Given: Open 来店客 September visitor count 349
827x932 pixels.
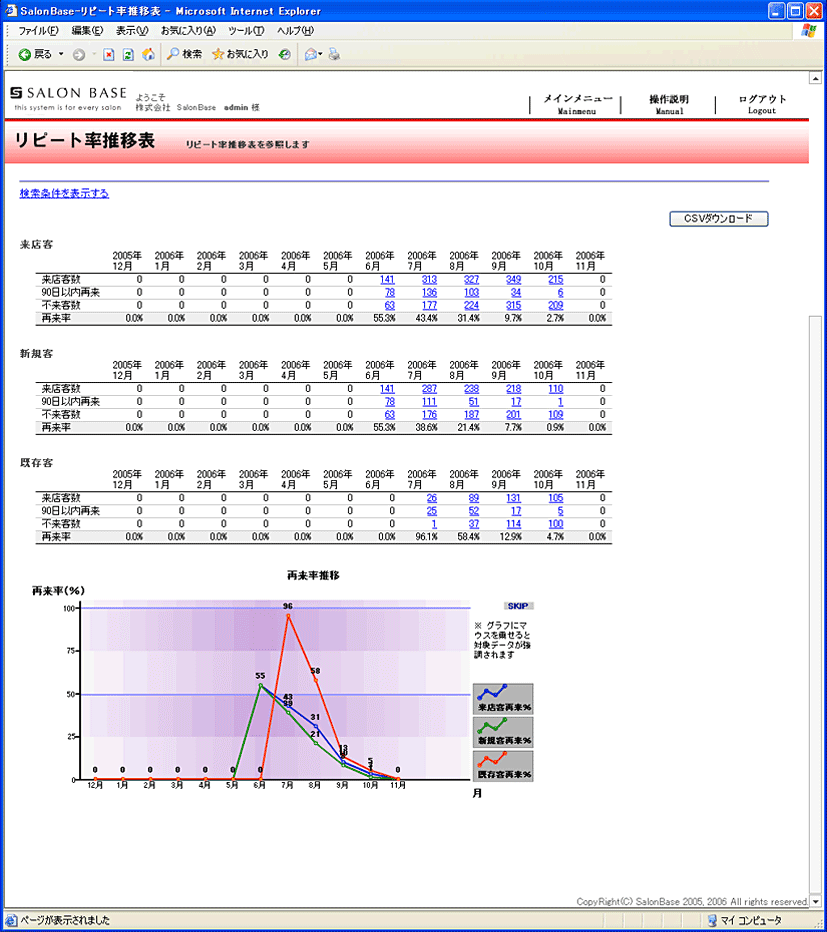Looking at the screenshot, I should click(x=514, y=279).
